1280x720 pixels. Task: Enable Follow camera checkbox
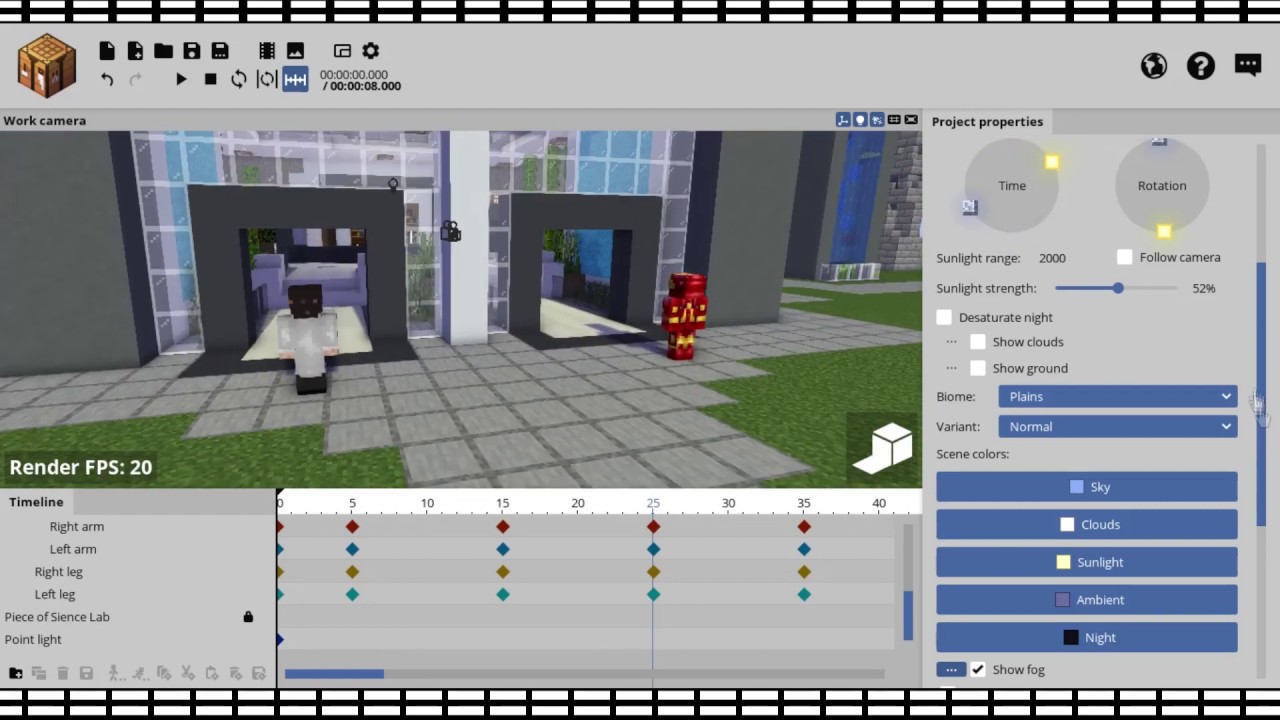[1125, 257]
